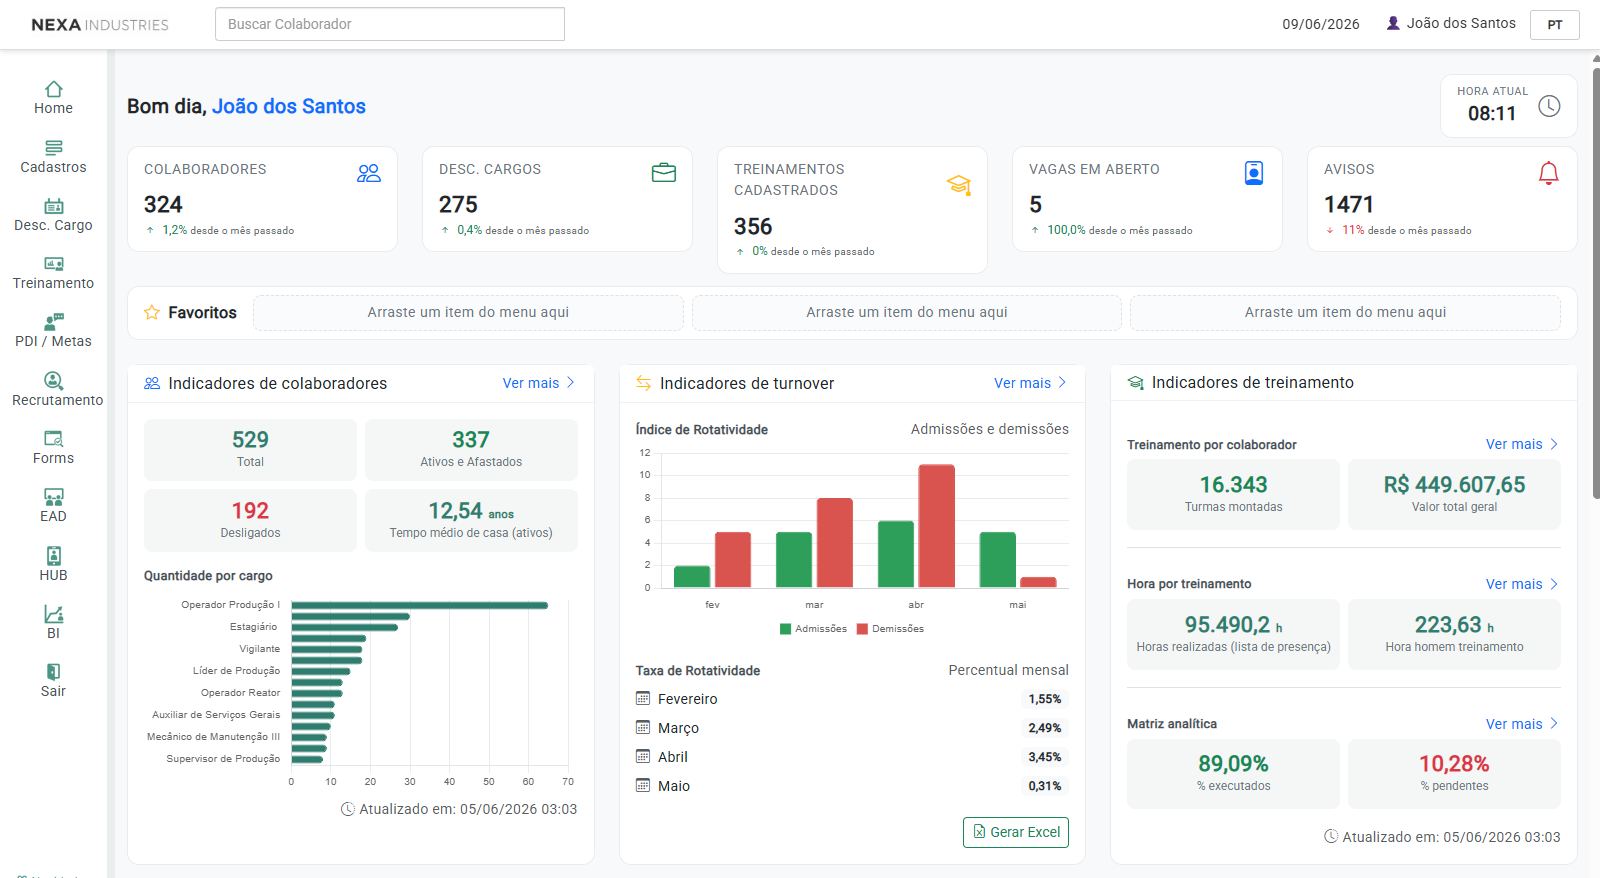
Task: Click the Maio calendar icon
Action: click(x=643, y=785)
